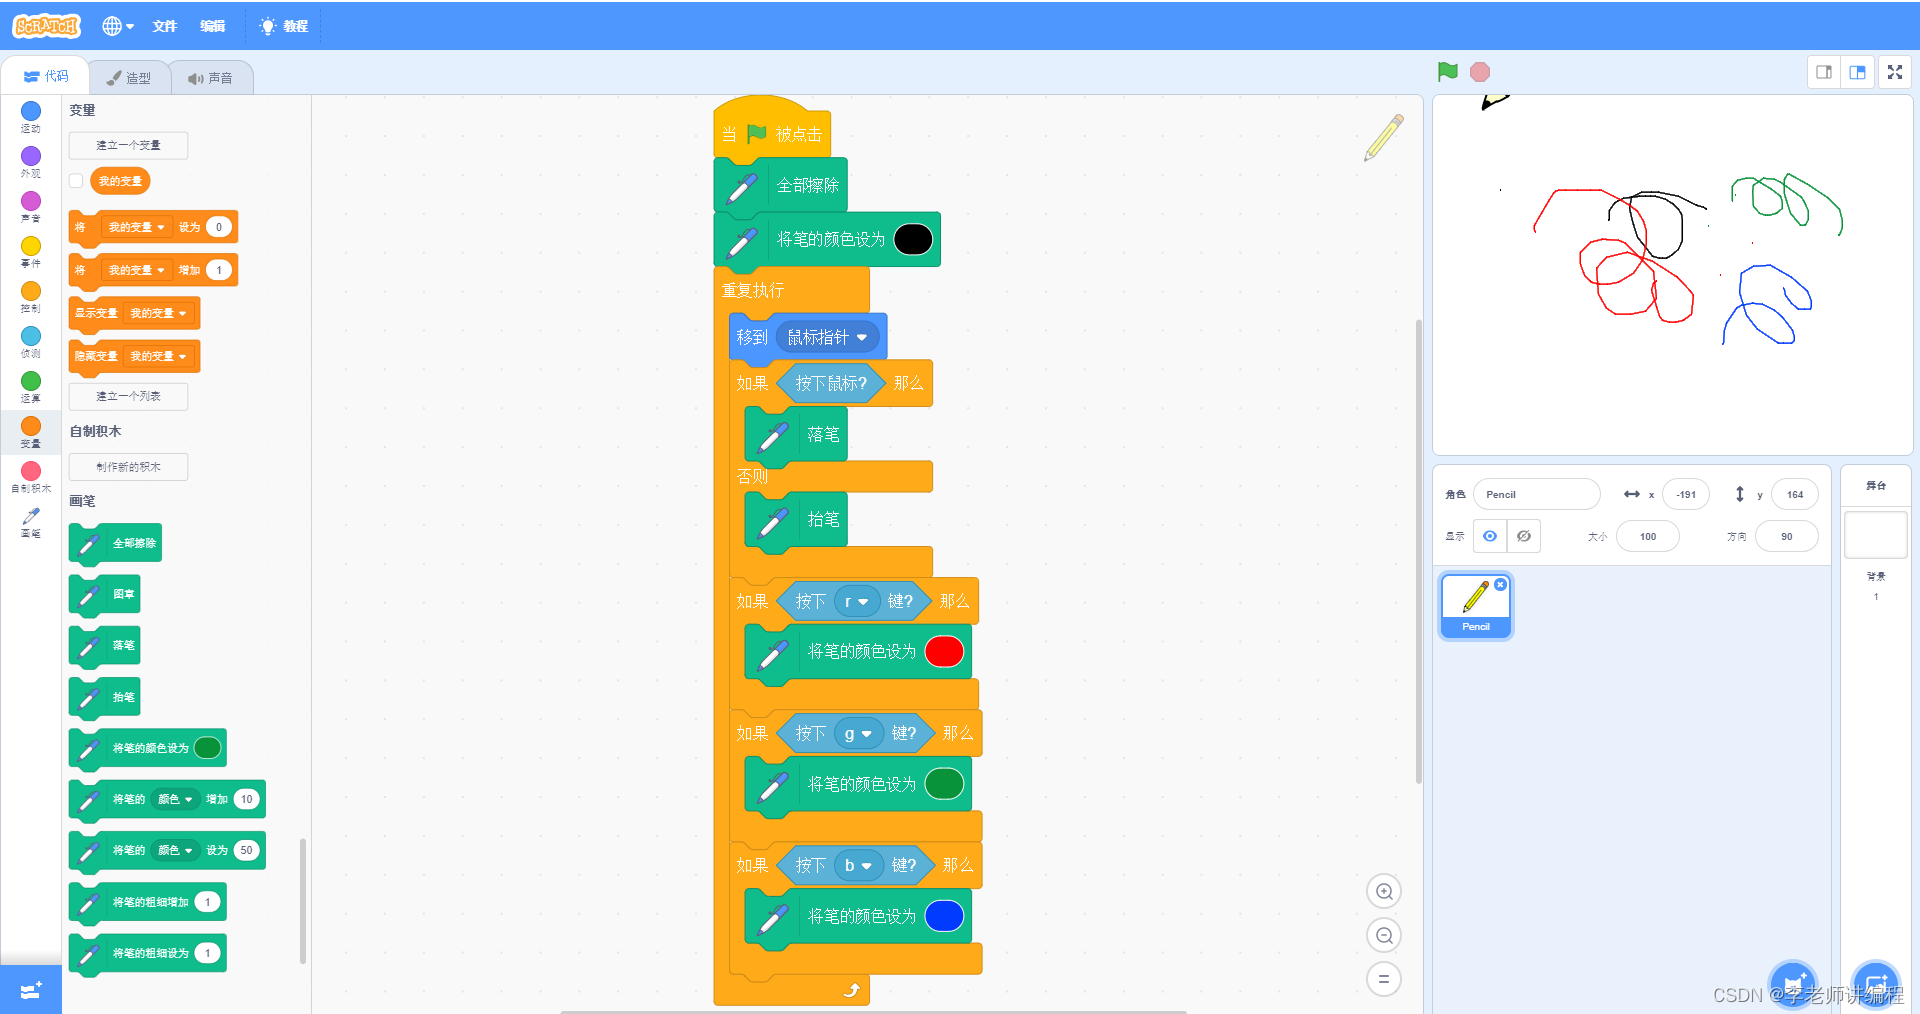
Task: Delete the Pencil sprite with x badge
Action: coord(1500,585)
